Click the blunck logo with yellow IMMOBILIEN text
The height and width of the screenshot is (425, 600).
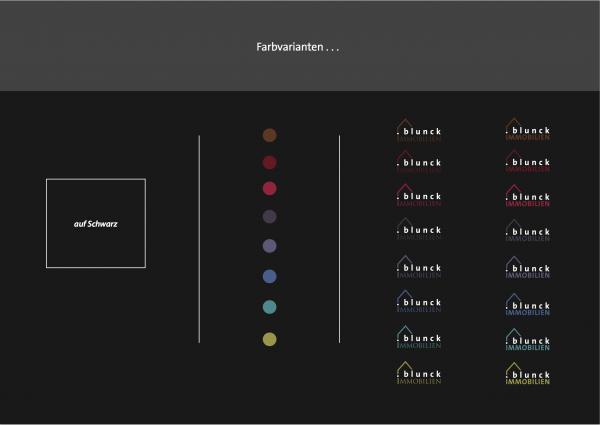(527, 374)
